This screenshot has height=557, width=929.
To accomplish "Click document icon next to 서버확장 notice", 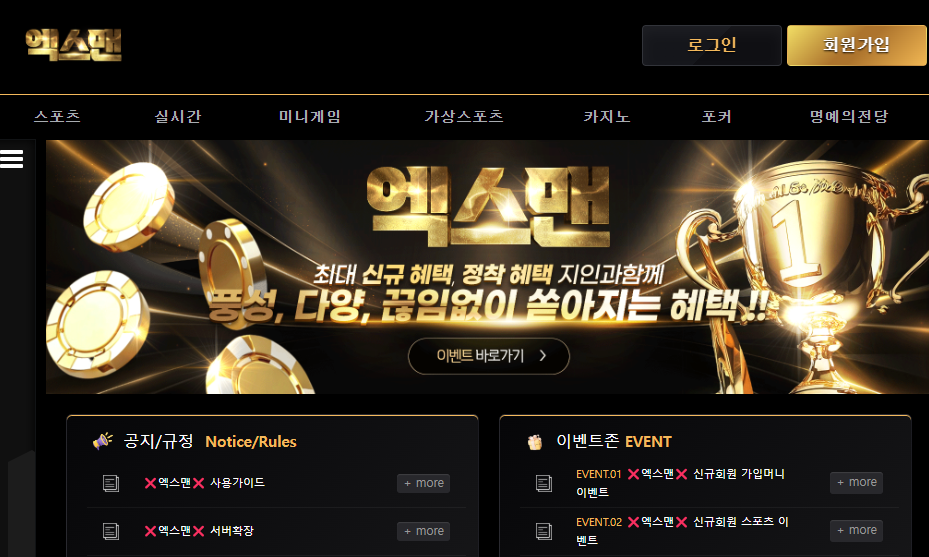I will pyautogui.click(x=111, y=531).
